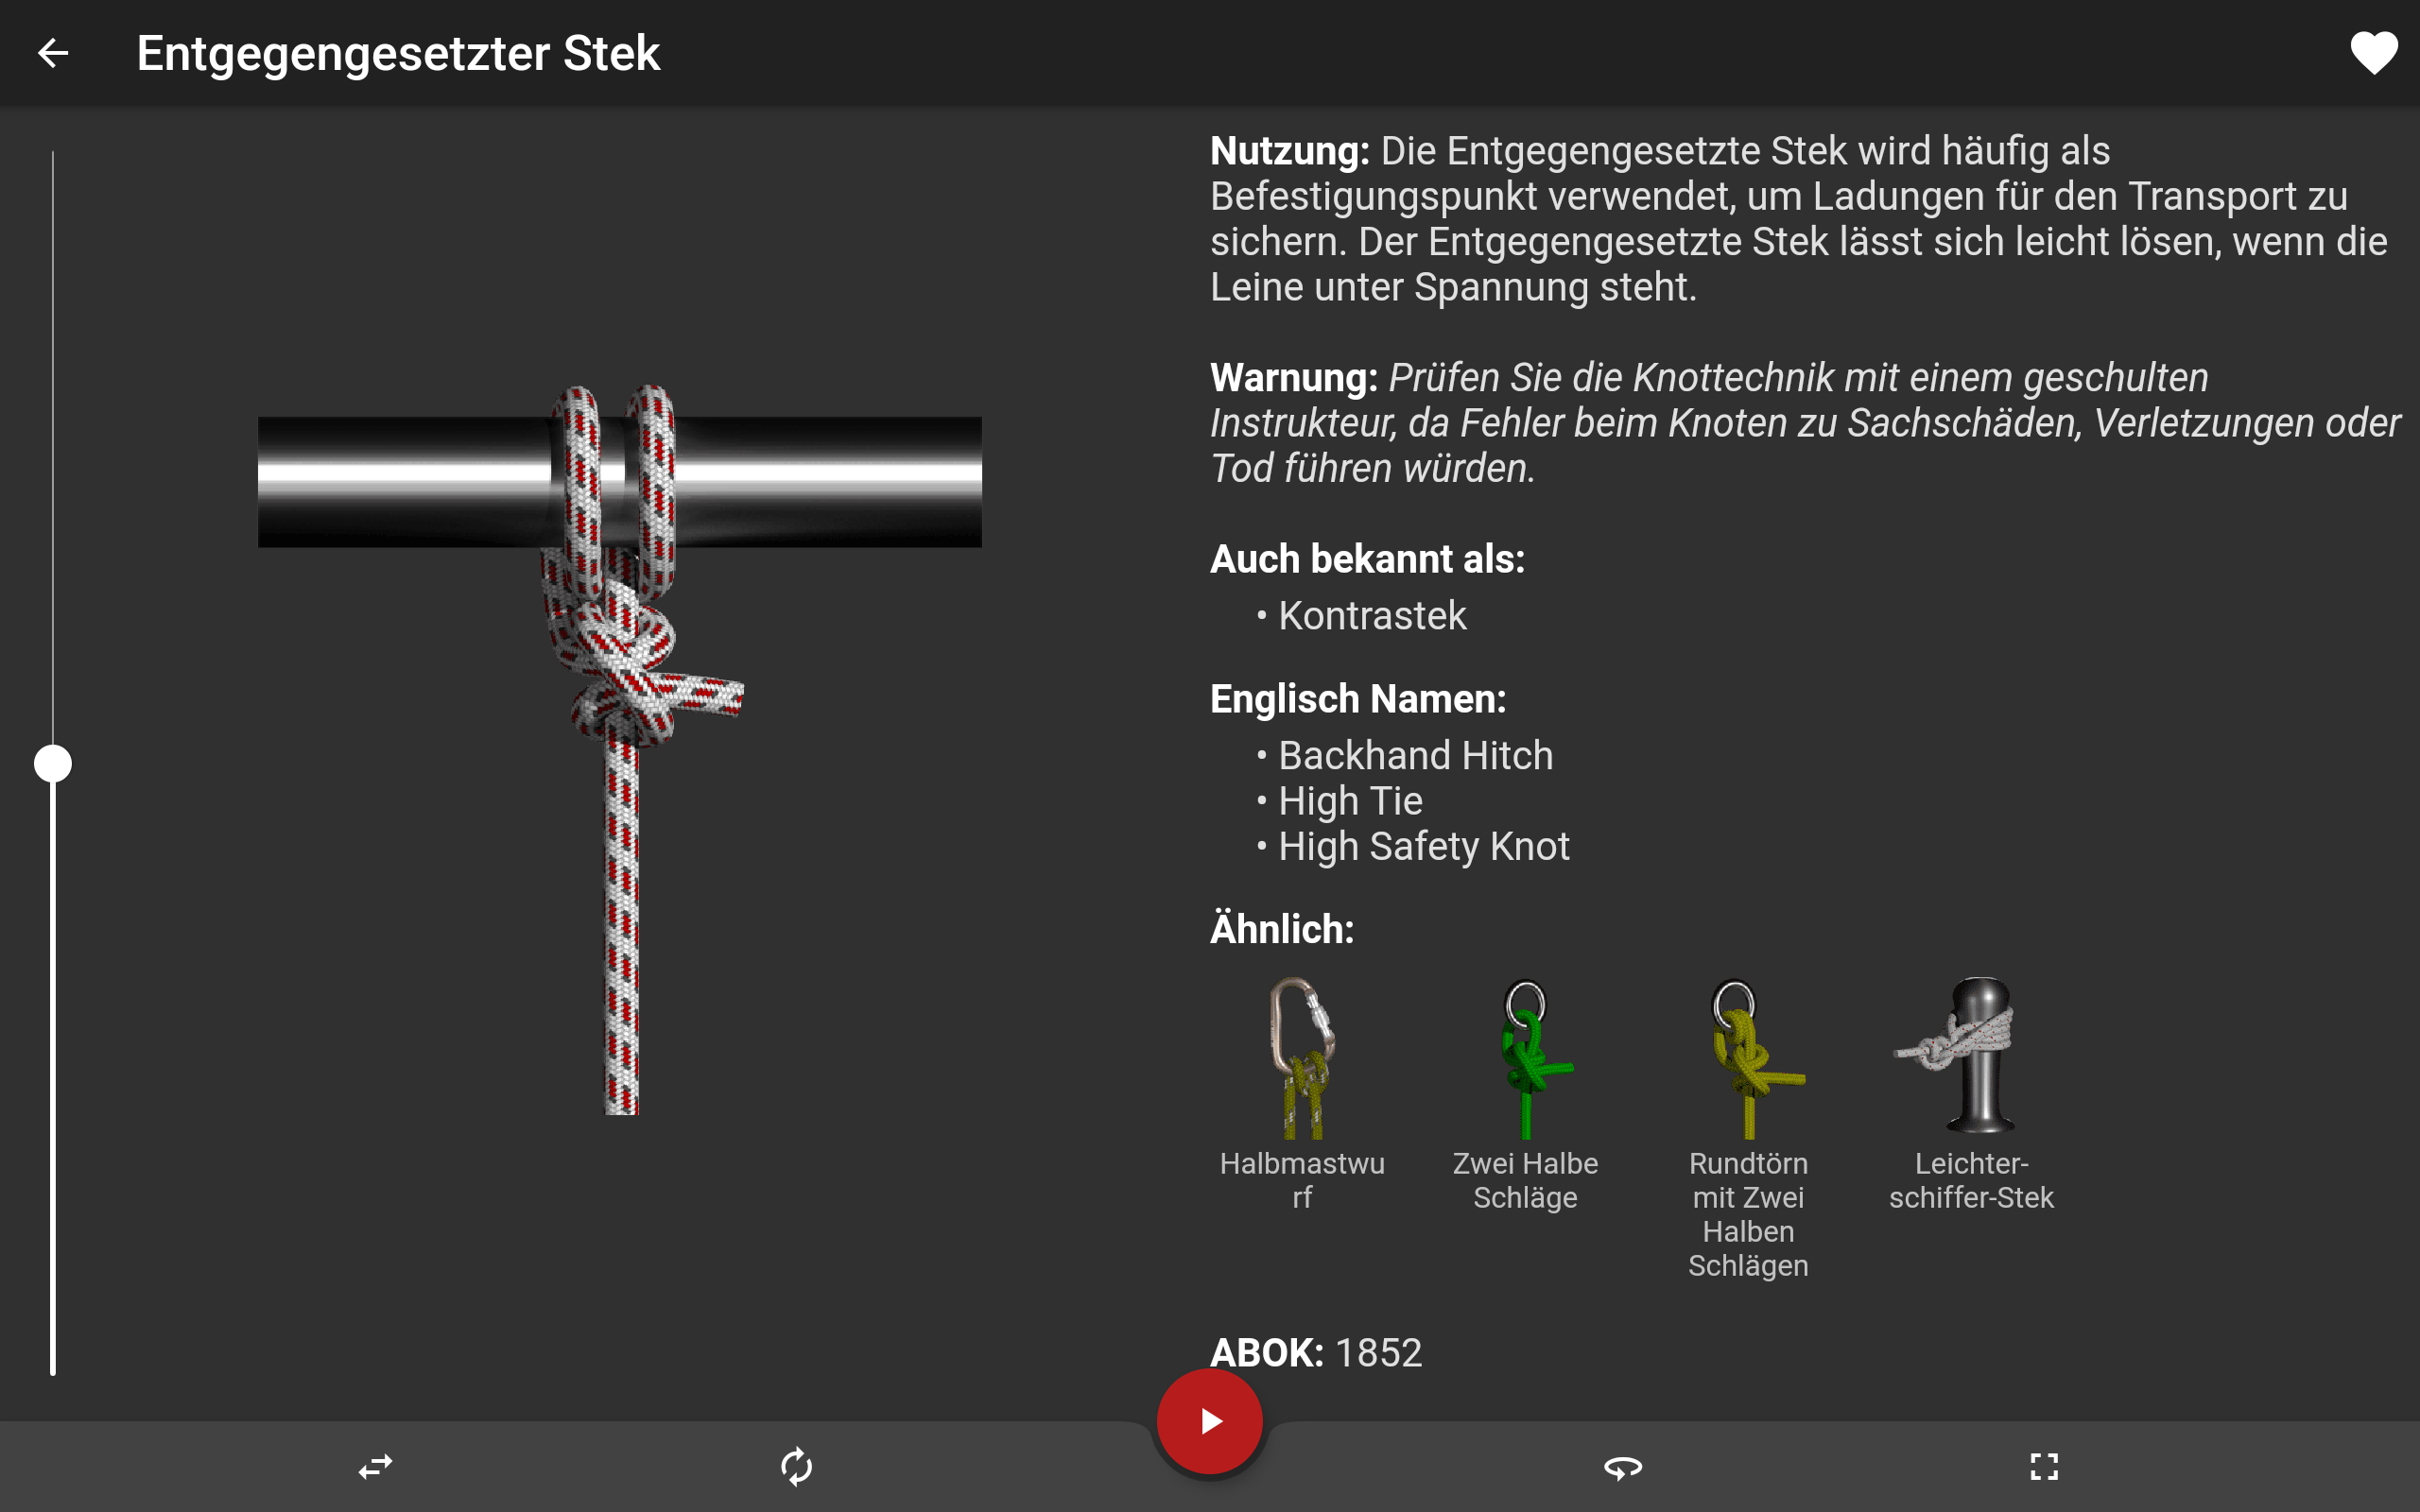Enter fullscreen view of the knot
Image resolution: width=2420 pixels, height=1512 pixels.
tap(2044, 1467)
